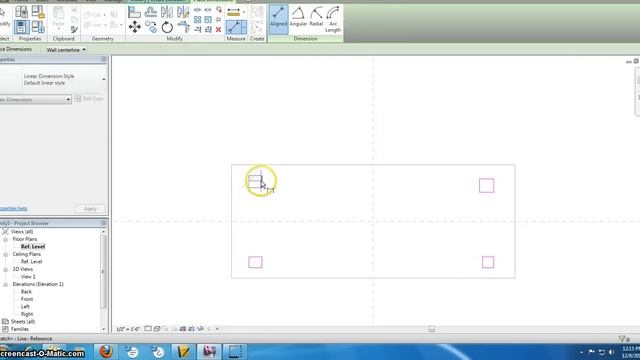Click the Measure Between Two References icon
640x360 pixels.
click(x=233, y=12)
